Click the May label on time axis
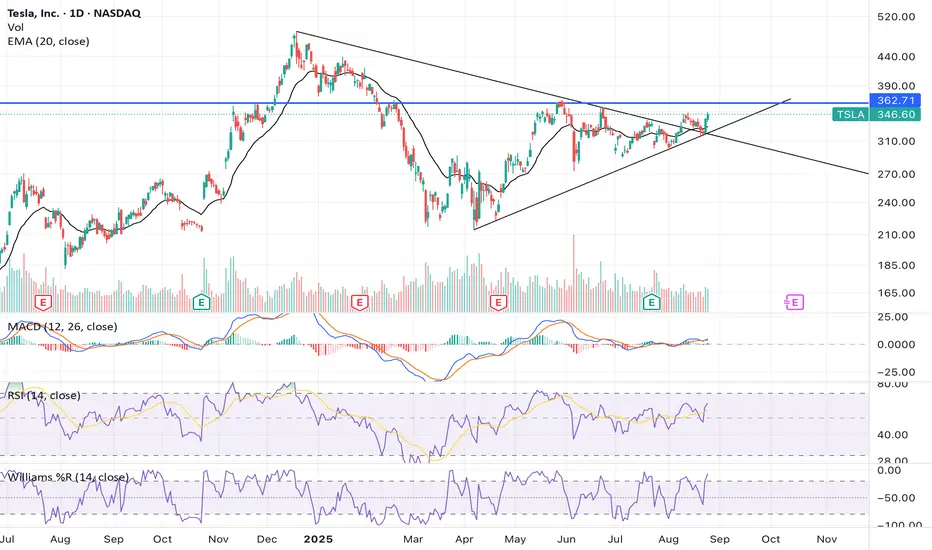The height and width of the screenshot is (550, 932). pos(515,539)
